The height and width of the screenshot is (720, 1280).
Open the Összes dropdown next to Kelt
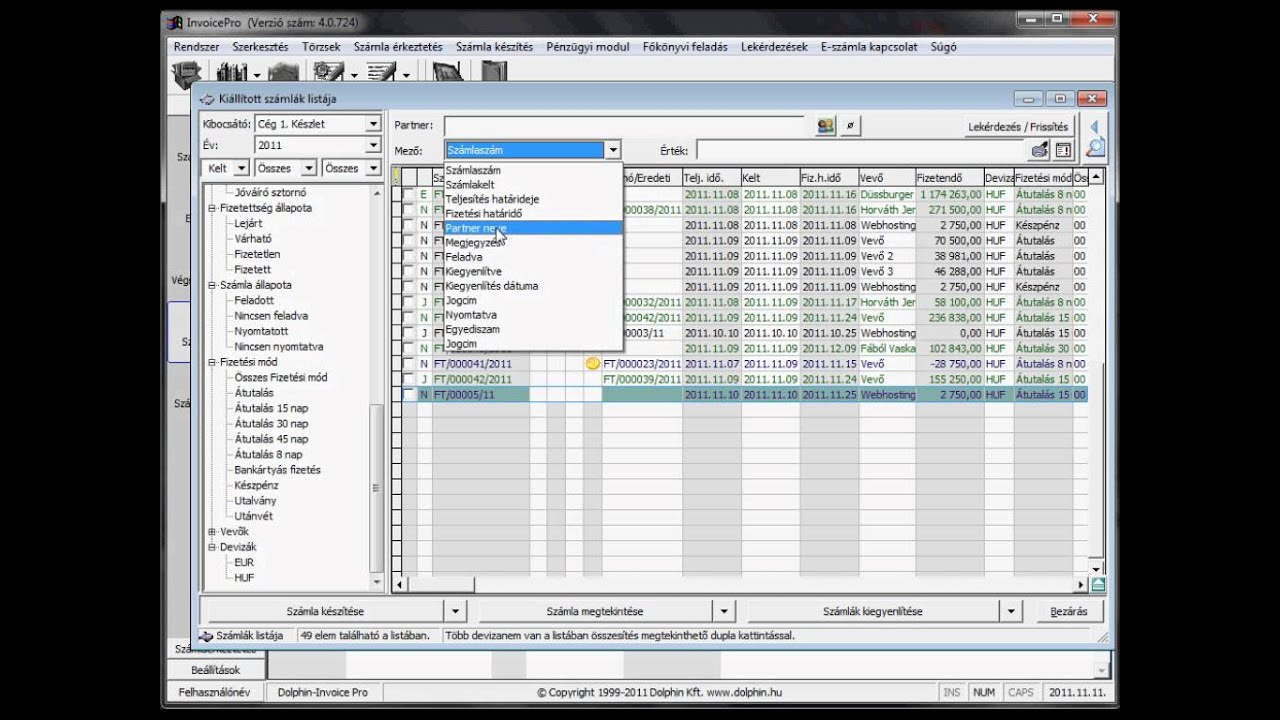[309, 168]
